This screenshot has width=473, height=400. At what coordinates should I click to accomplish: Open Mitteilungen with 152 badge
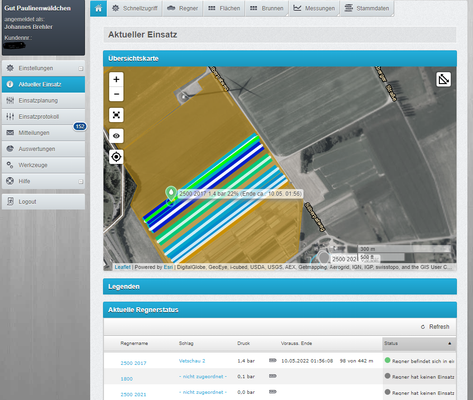(x=43, y=133)
